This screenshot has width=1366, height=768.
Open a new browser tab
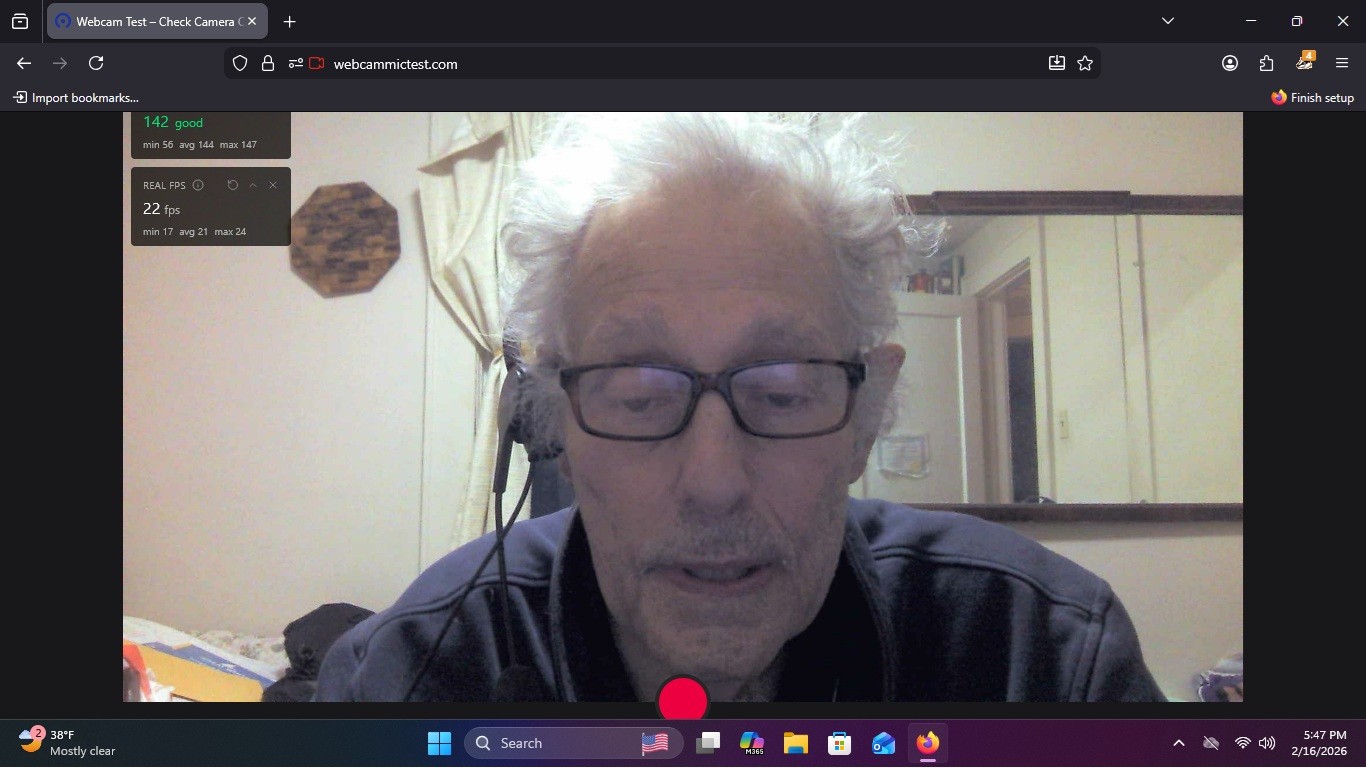289,21
